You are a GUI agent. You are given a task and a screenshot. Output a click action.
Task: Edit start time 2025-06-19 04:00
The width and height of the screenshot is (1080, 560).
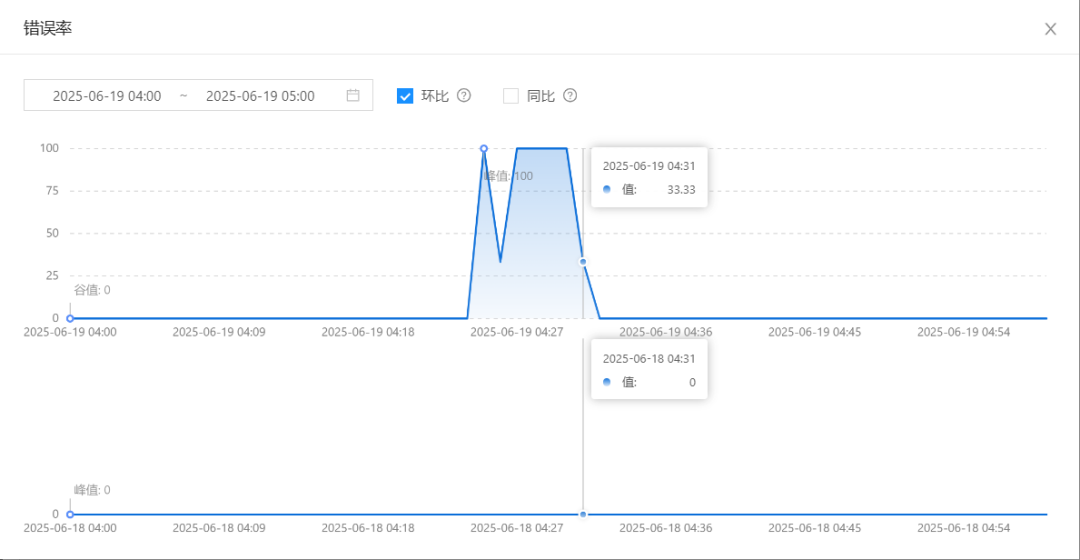(x=107, y=96)
